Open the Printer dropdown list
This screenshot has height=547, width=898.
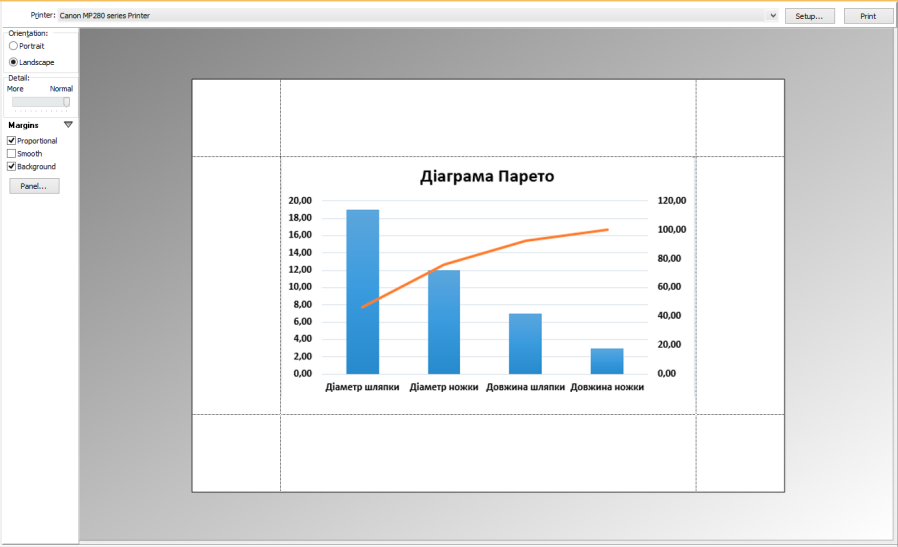[x=773, y=15]
